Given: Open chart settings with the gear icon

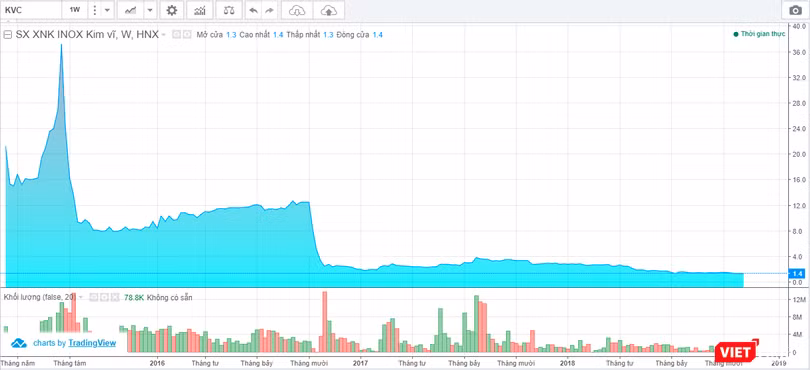Looking at the screenshot, I should pos(172,10).
